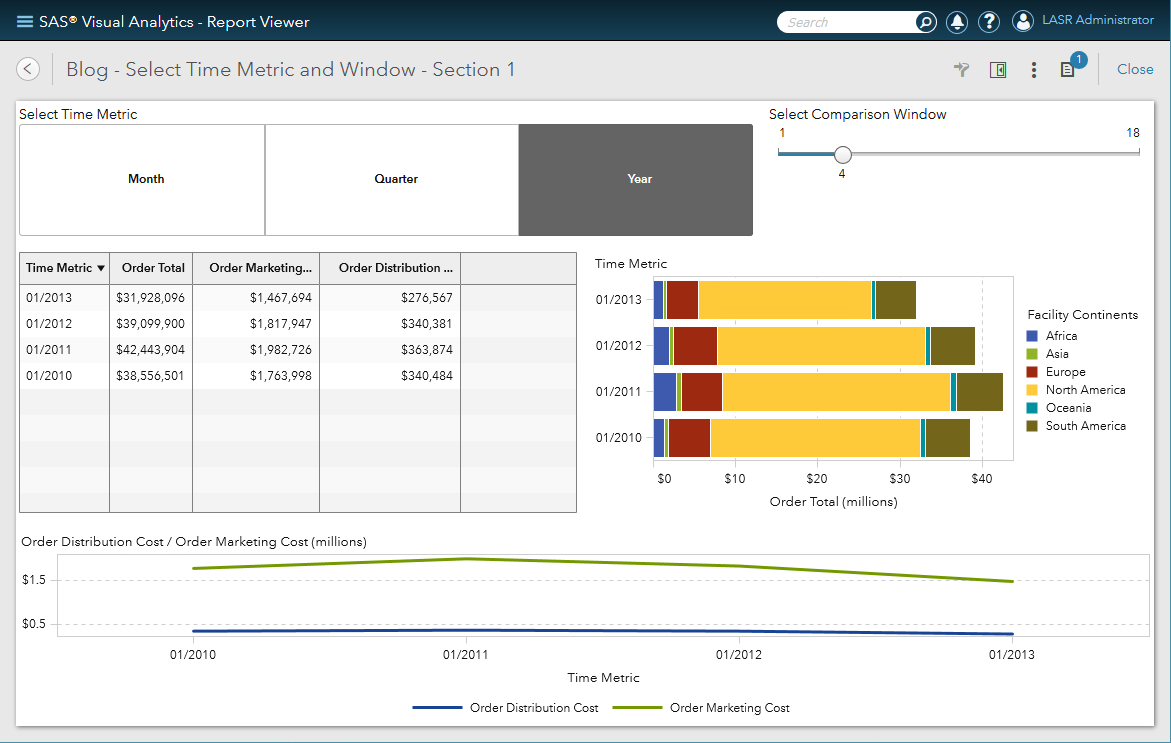1171x743 pixels.
Task: Click the user profile avatar icon
Action: click(x=1022, y=21)
